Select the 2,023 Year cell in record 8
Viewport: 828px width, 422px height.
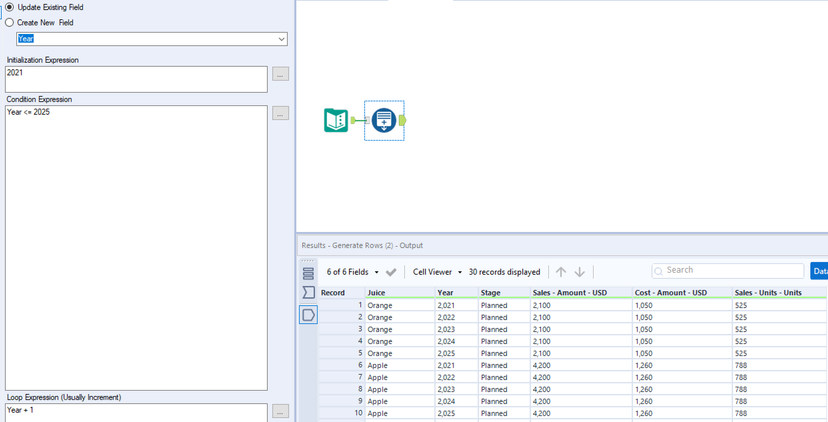456,389
